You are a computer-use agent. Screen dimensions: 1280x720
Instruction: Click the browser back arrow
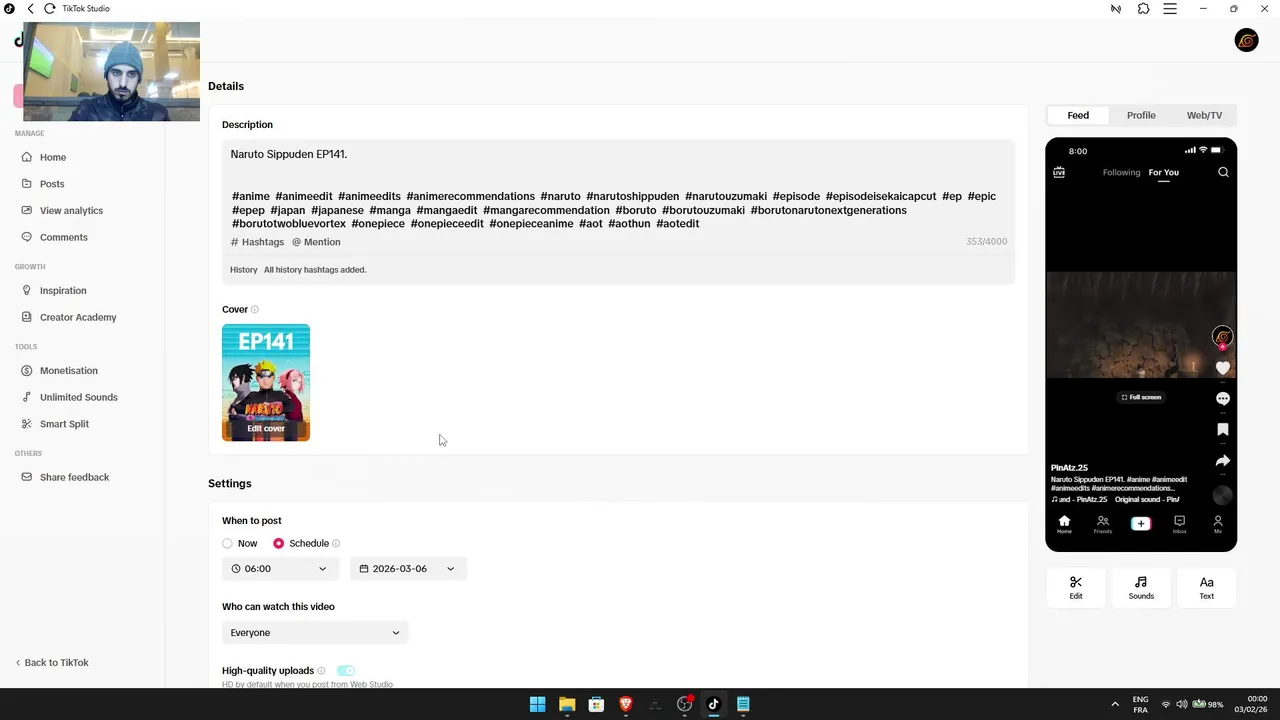(30, 9)
